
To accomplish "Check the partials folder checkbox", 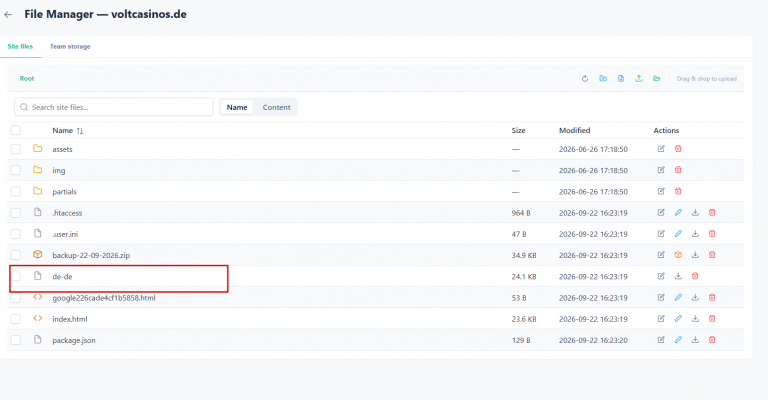I will [16, 191].
